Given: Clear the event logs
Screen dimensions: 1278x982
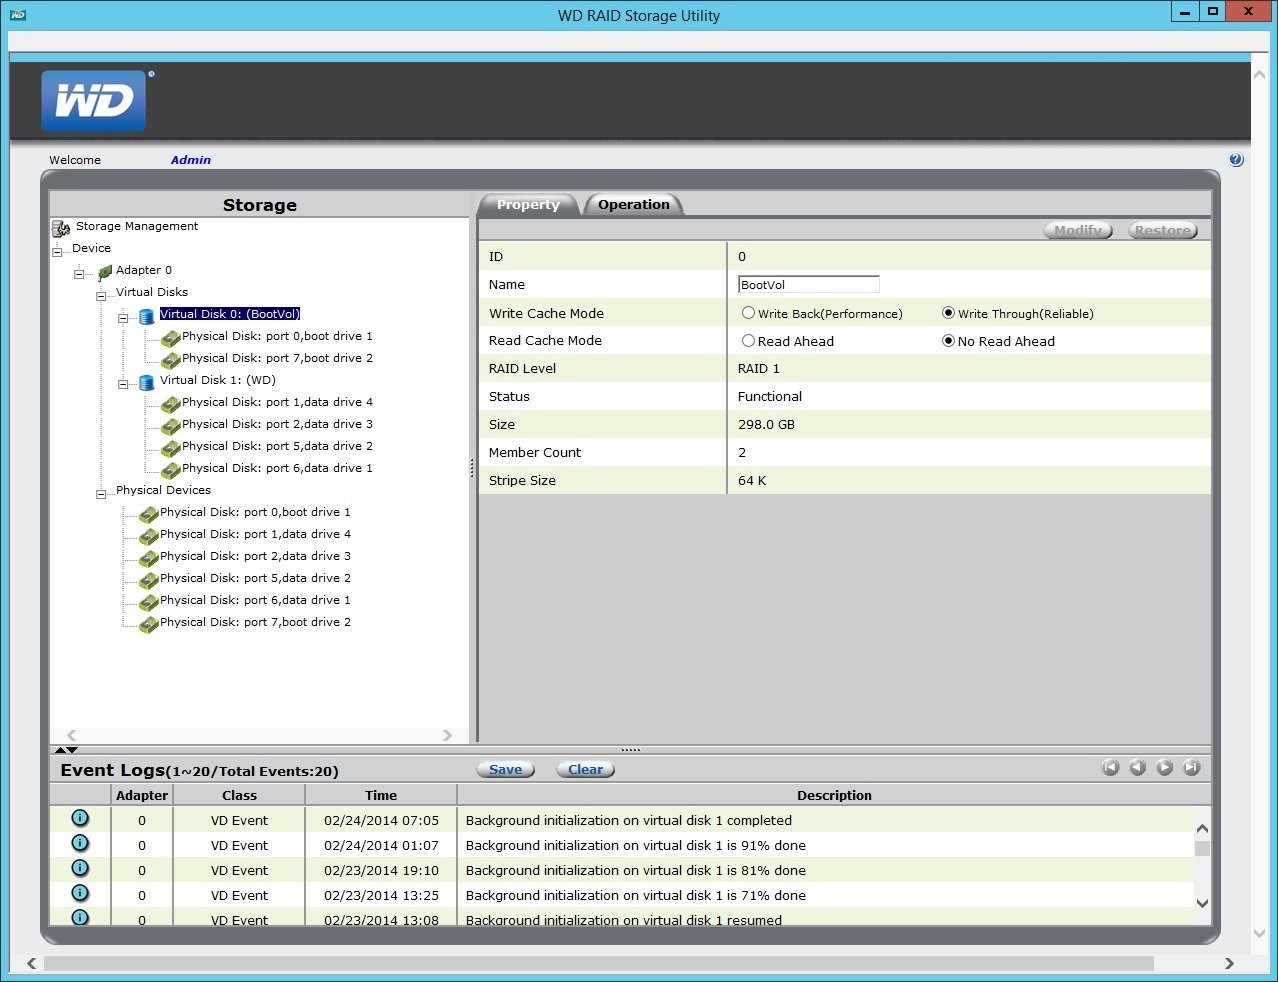Looking at the screenshot, I should point(585,769).
